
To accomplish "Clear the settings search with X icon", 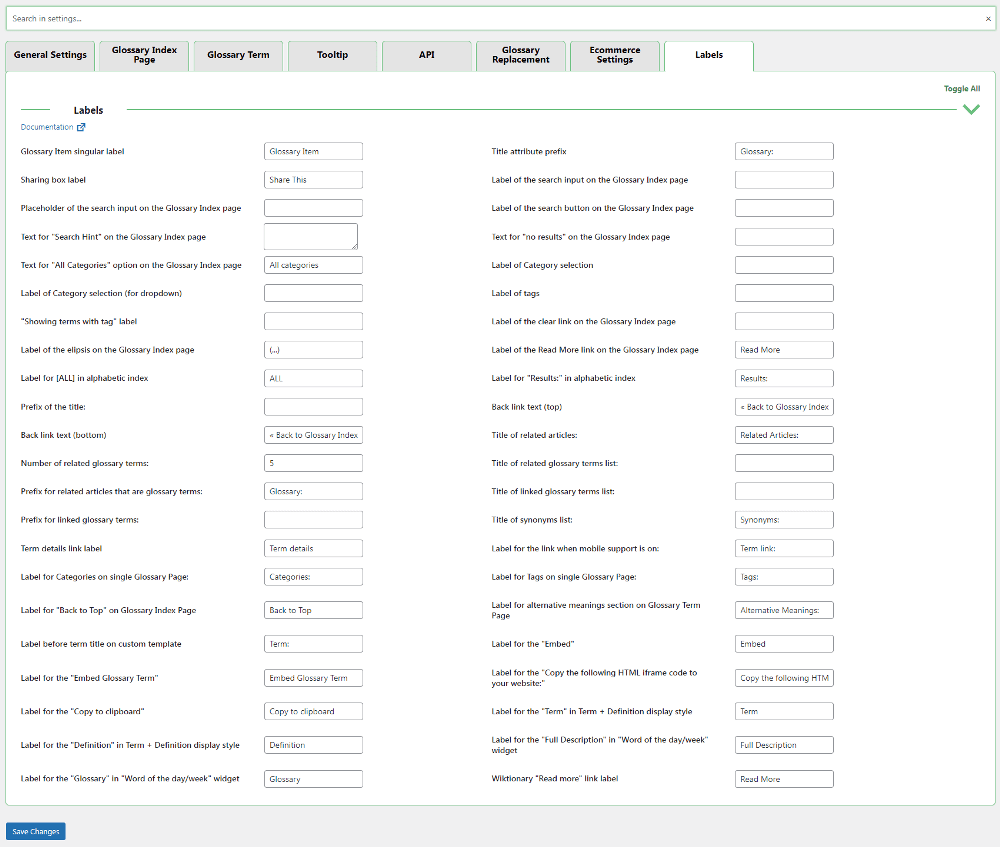I will pyautogui.click(x=988, y=19).
